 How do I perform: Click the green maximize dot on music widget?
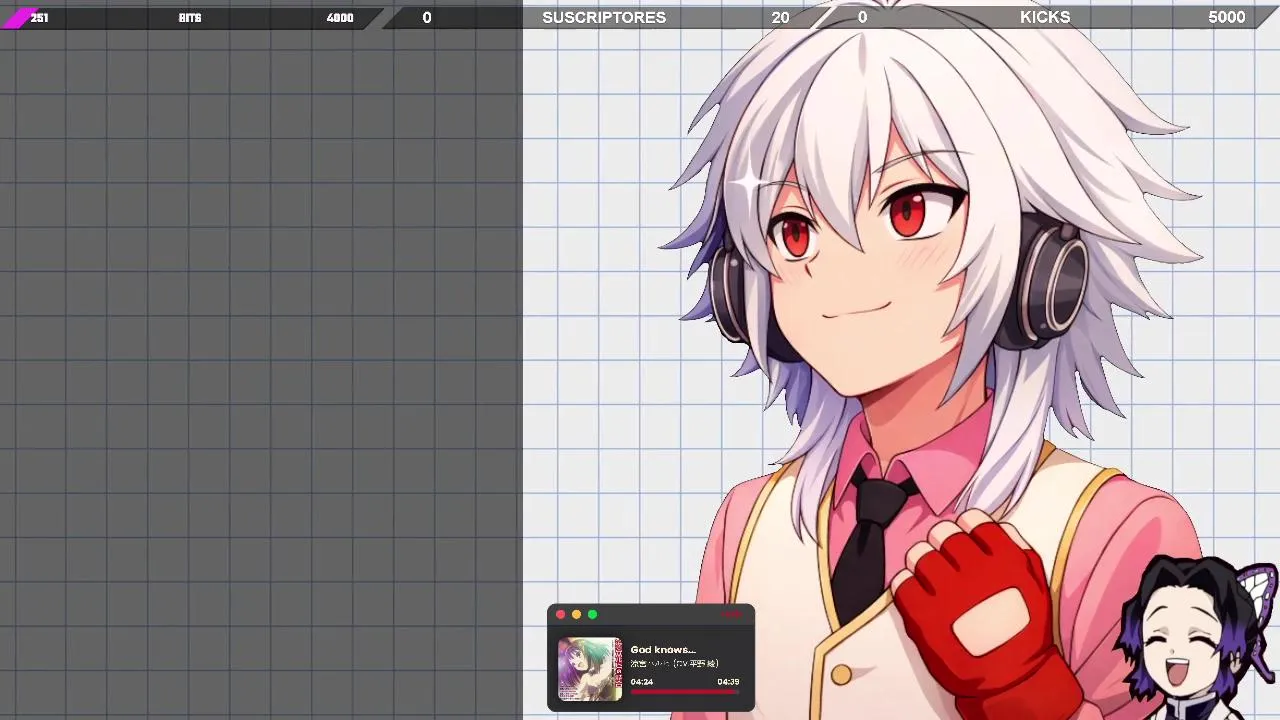point(593,615)
